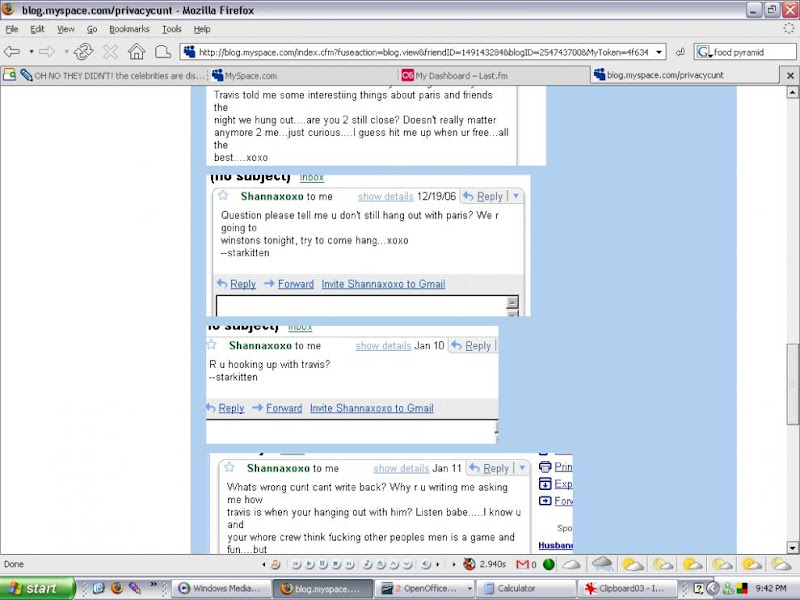Star the 12/19/06 Shannaxoxo message

(224, 196)
